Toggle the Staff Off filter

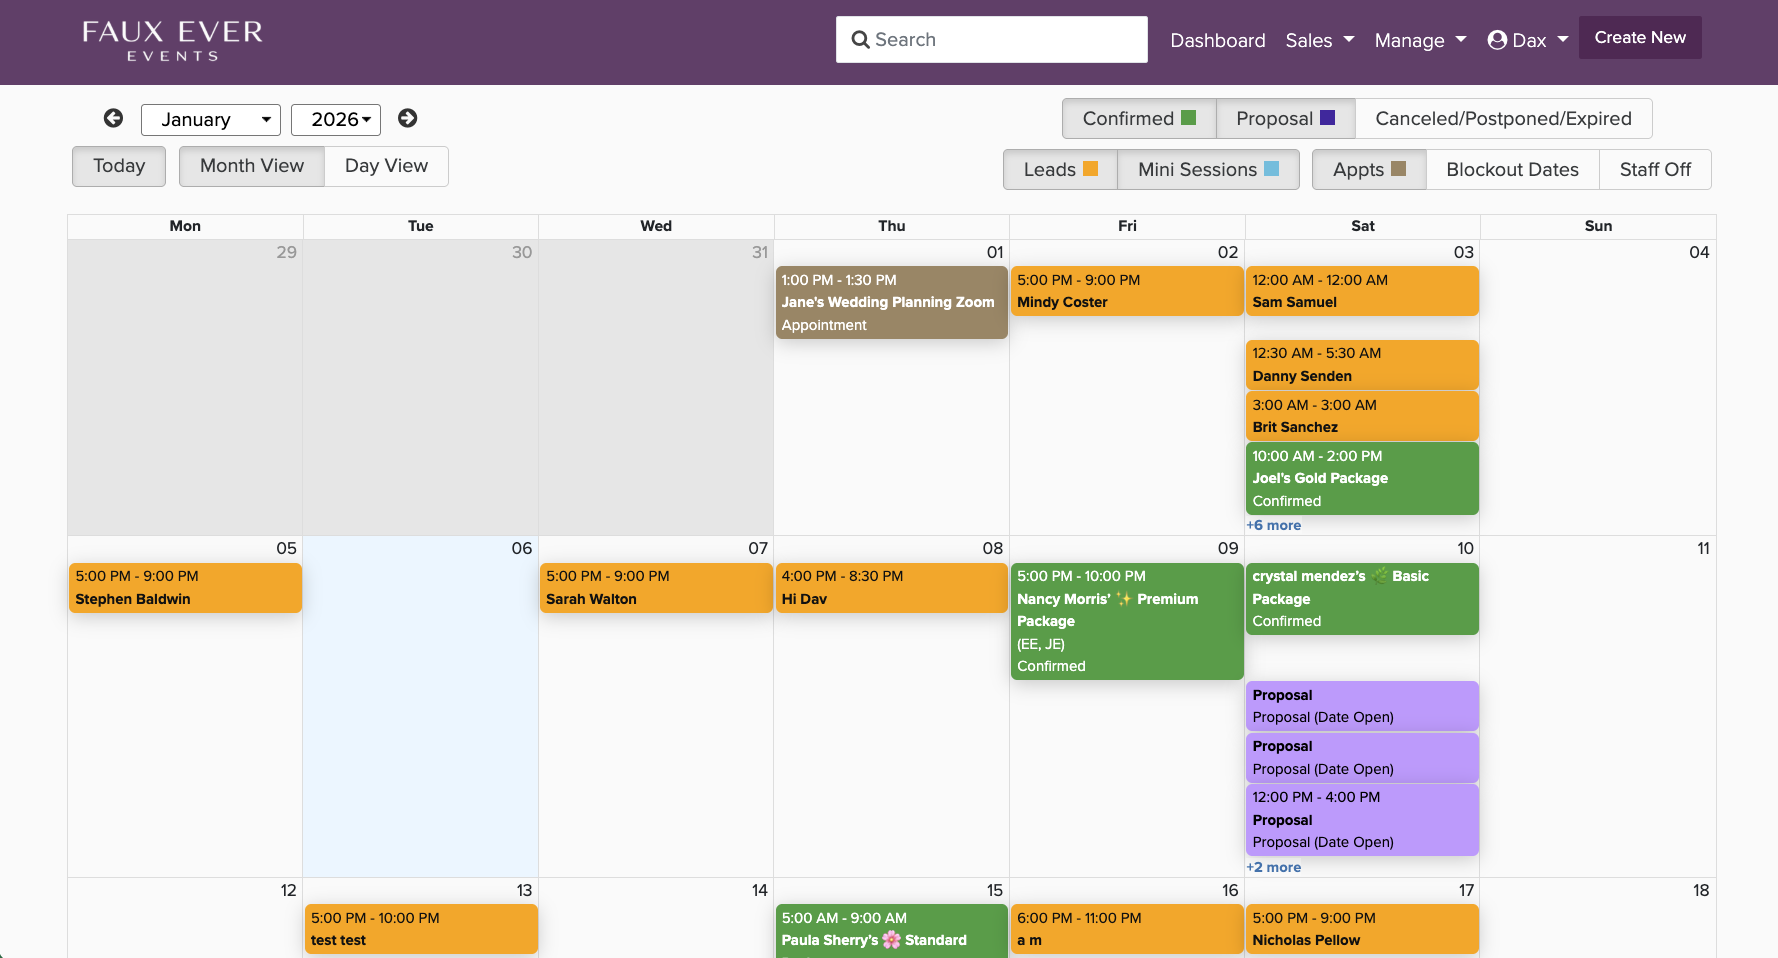pyautogui.click(x=1655, y=169)
